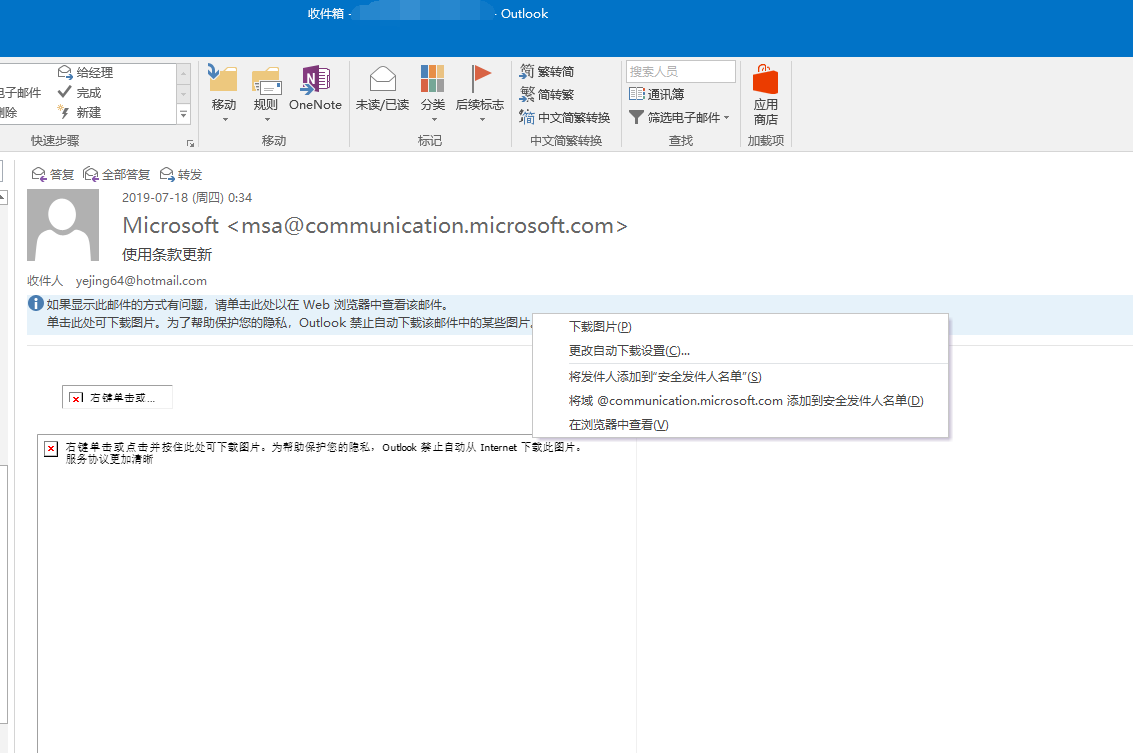This screenshot has width=1133, height=753.
Task: Click the sender's avatar picture
Action: (63, 225)
